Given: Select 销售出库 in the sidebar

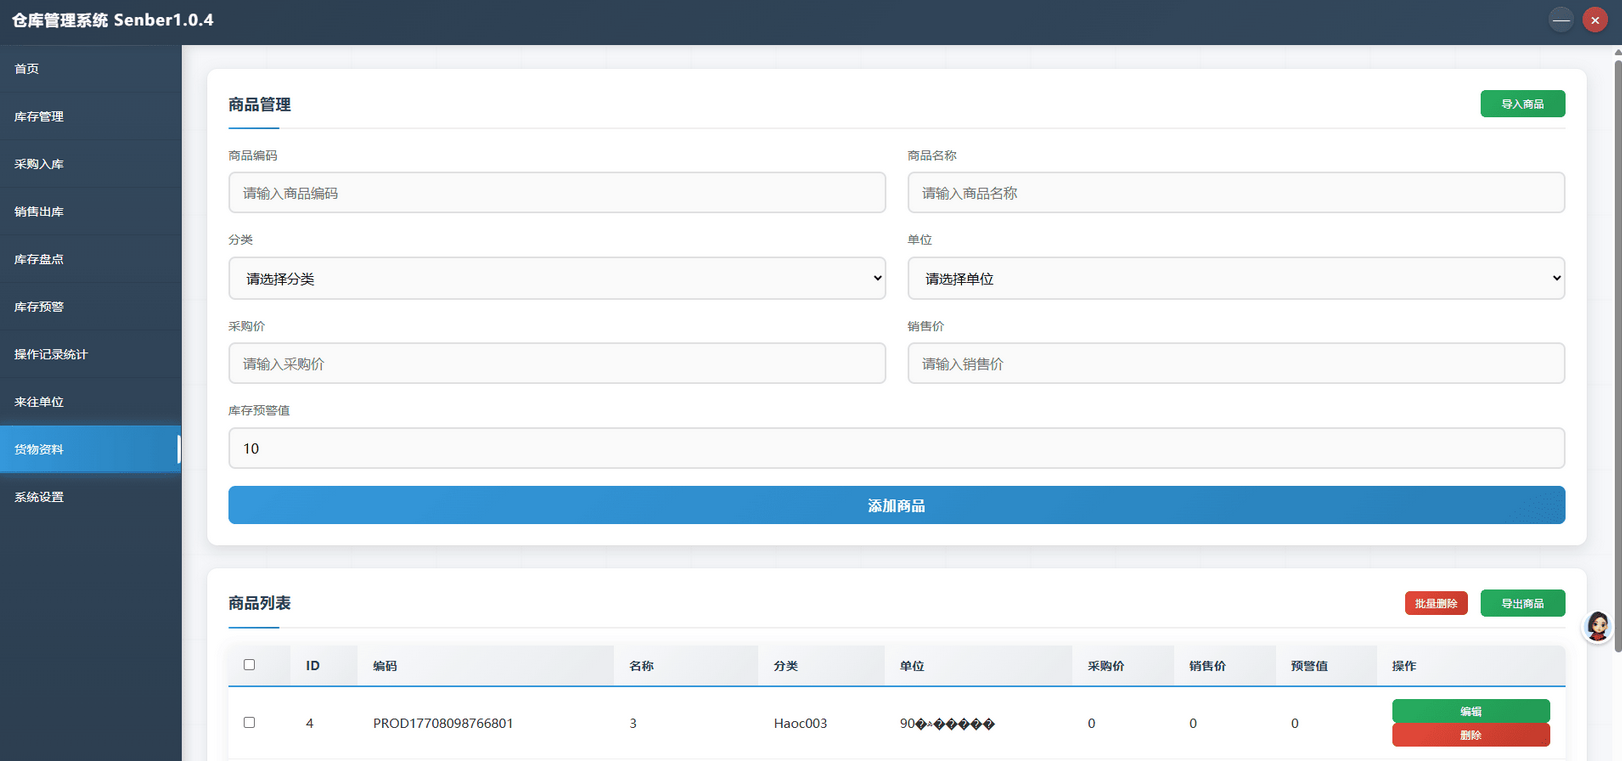Looking at the screenshot, I should pyautogui.click(x=90, y=211).
